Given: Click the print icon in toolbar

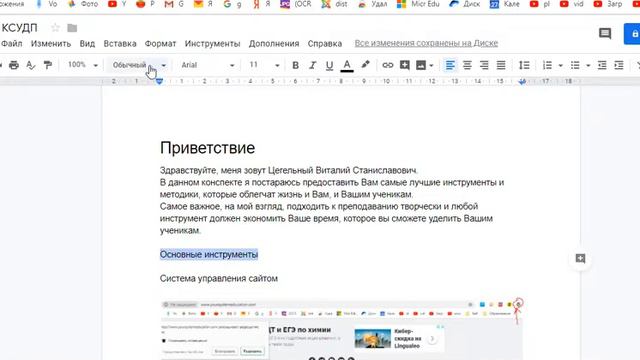Looking at the screenshot, I should [x=14, y=65].
